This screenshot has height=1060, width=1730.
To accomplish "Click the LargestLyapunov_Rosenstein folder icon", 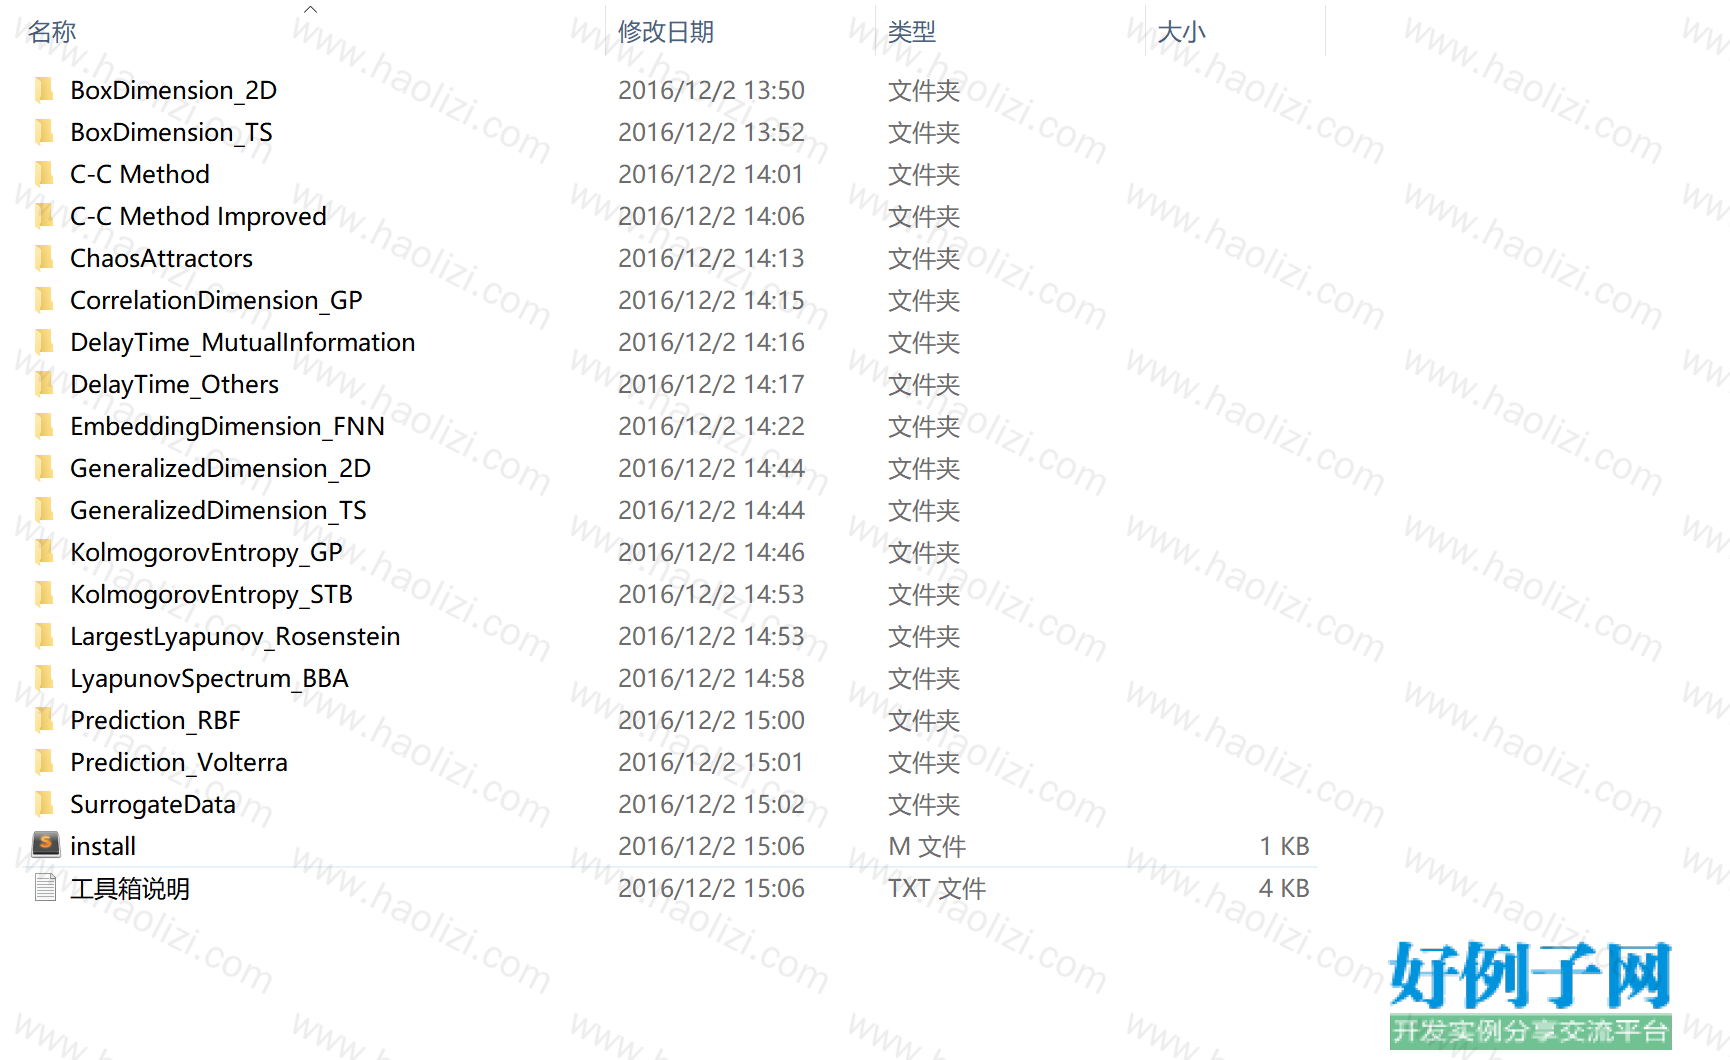I will pyautogui.click(x=44, y=636).
